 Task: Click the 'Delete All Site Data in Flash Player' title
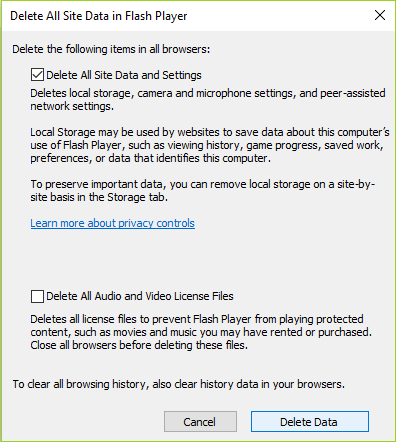(x=99, y=16)
